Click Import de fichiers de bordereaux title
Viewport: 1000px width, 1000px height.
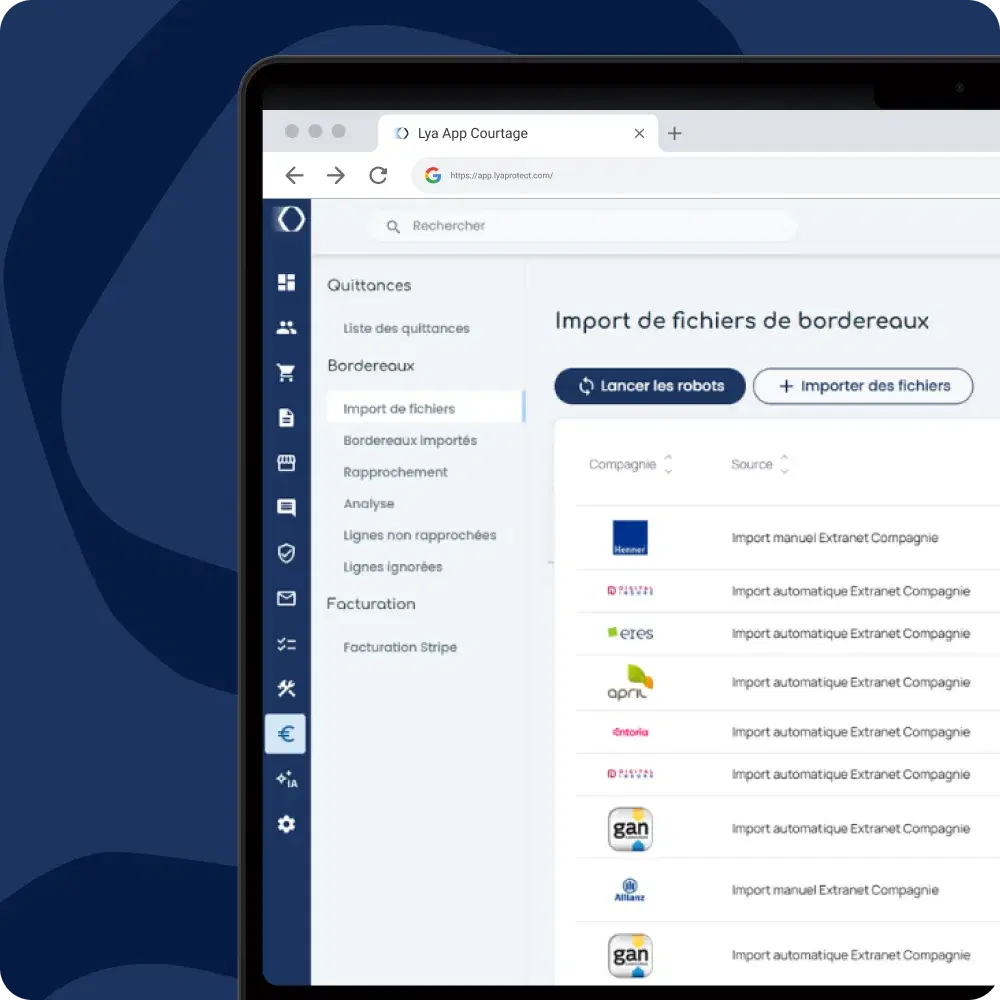[742, 321]
